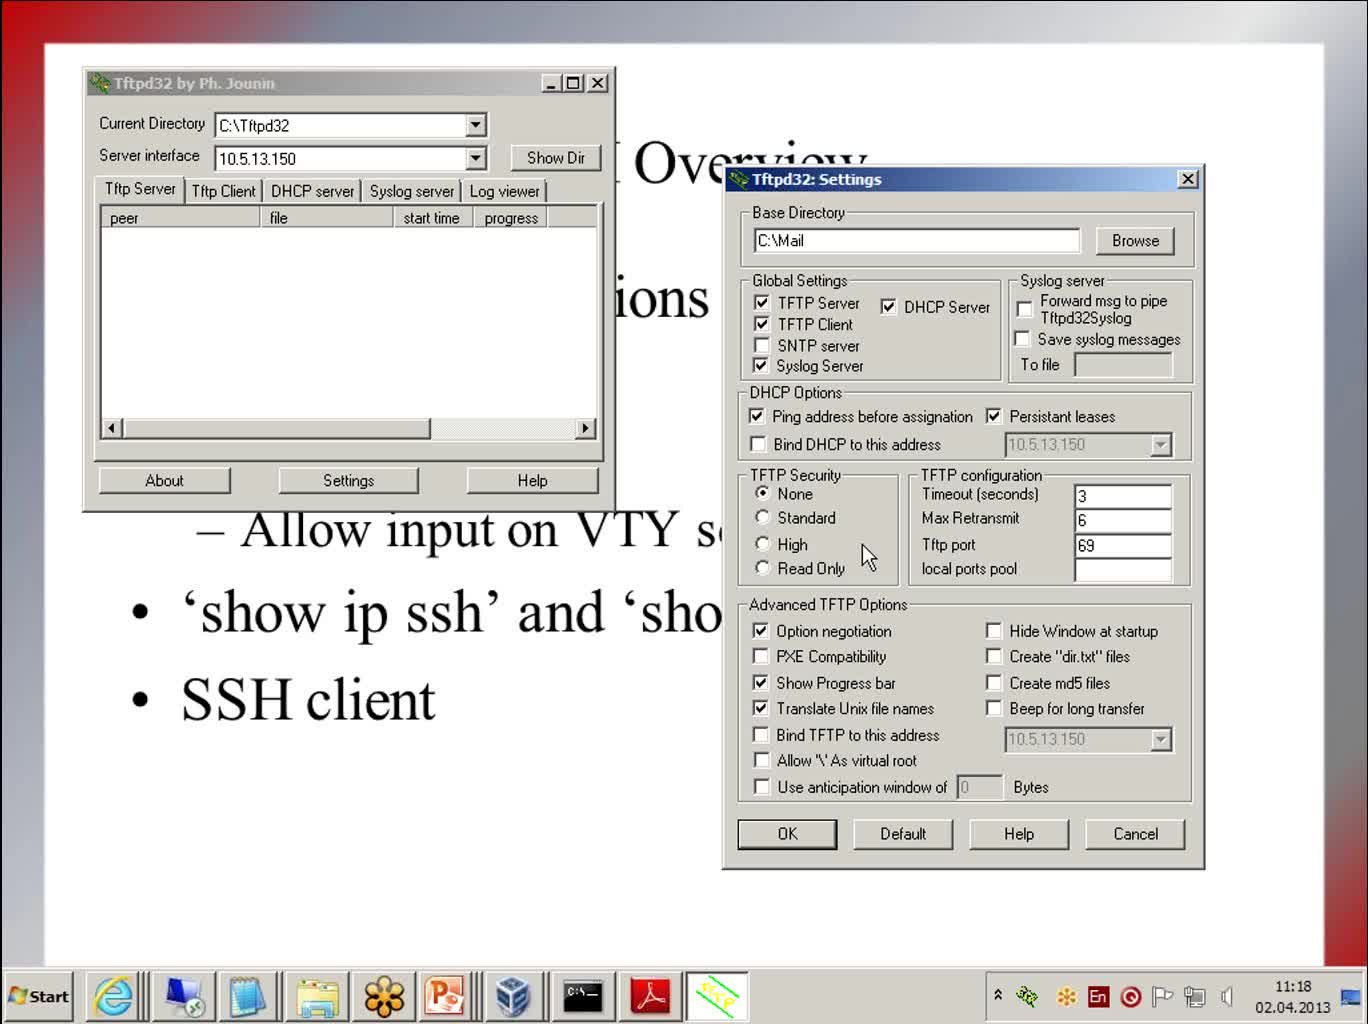This screenshot has width=1368, height=1024.
Task: Click the Settings button in main window
Action: [x=348, y=481]
